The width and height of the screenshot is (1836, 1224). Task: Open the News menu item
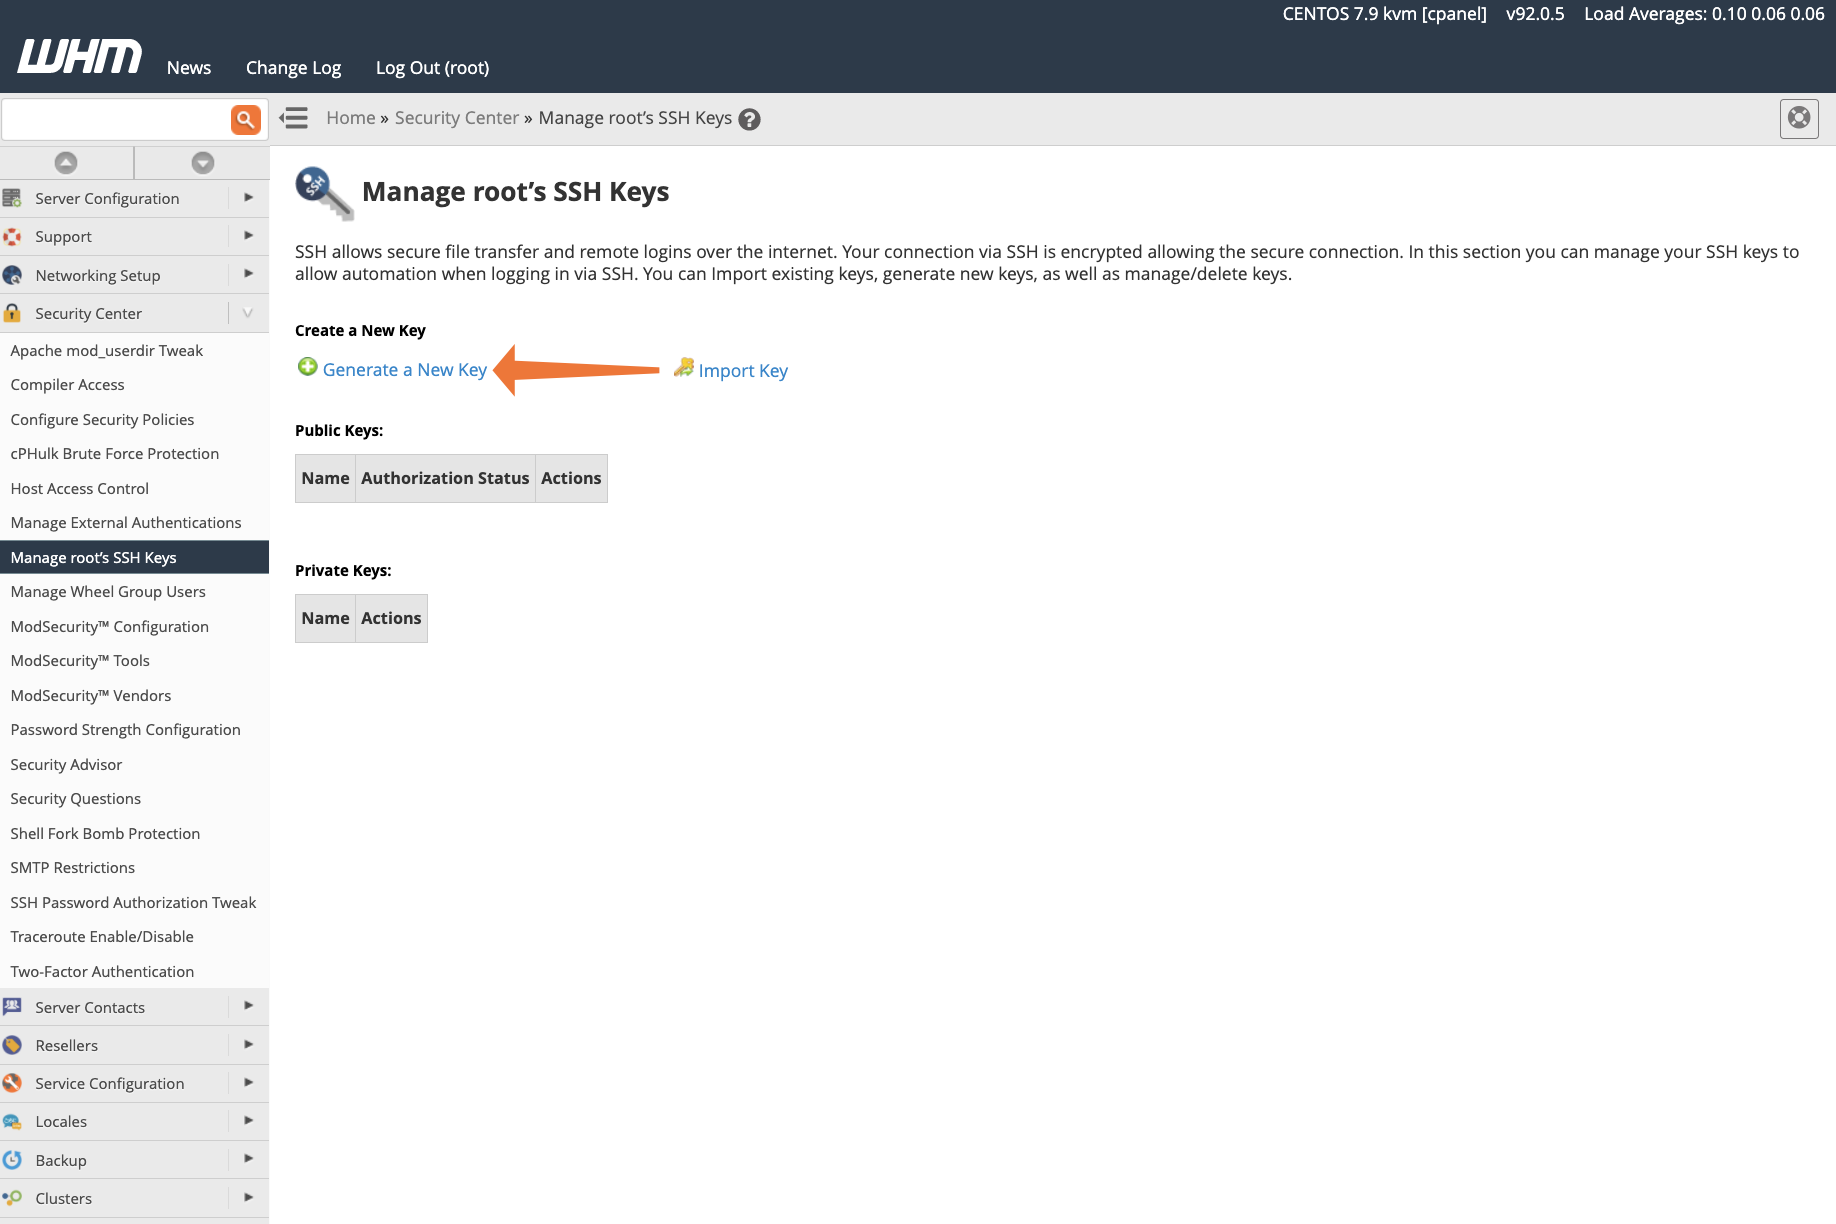pos(188,67)
